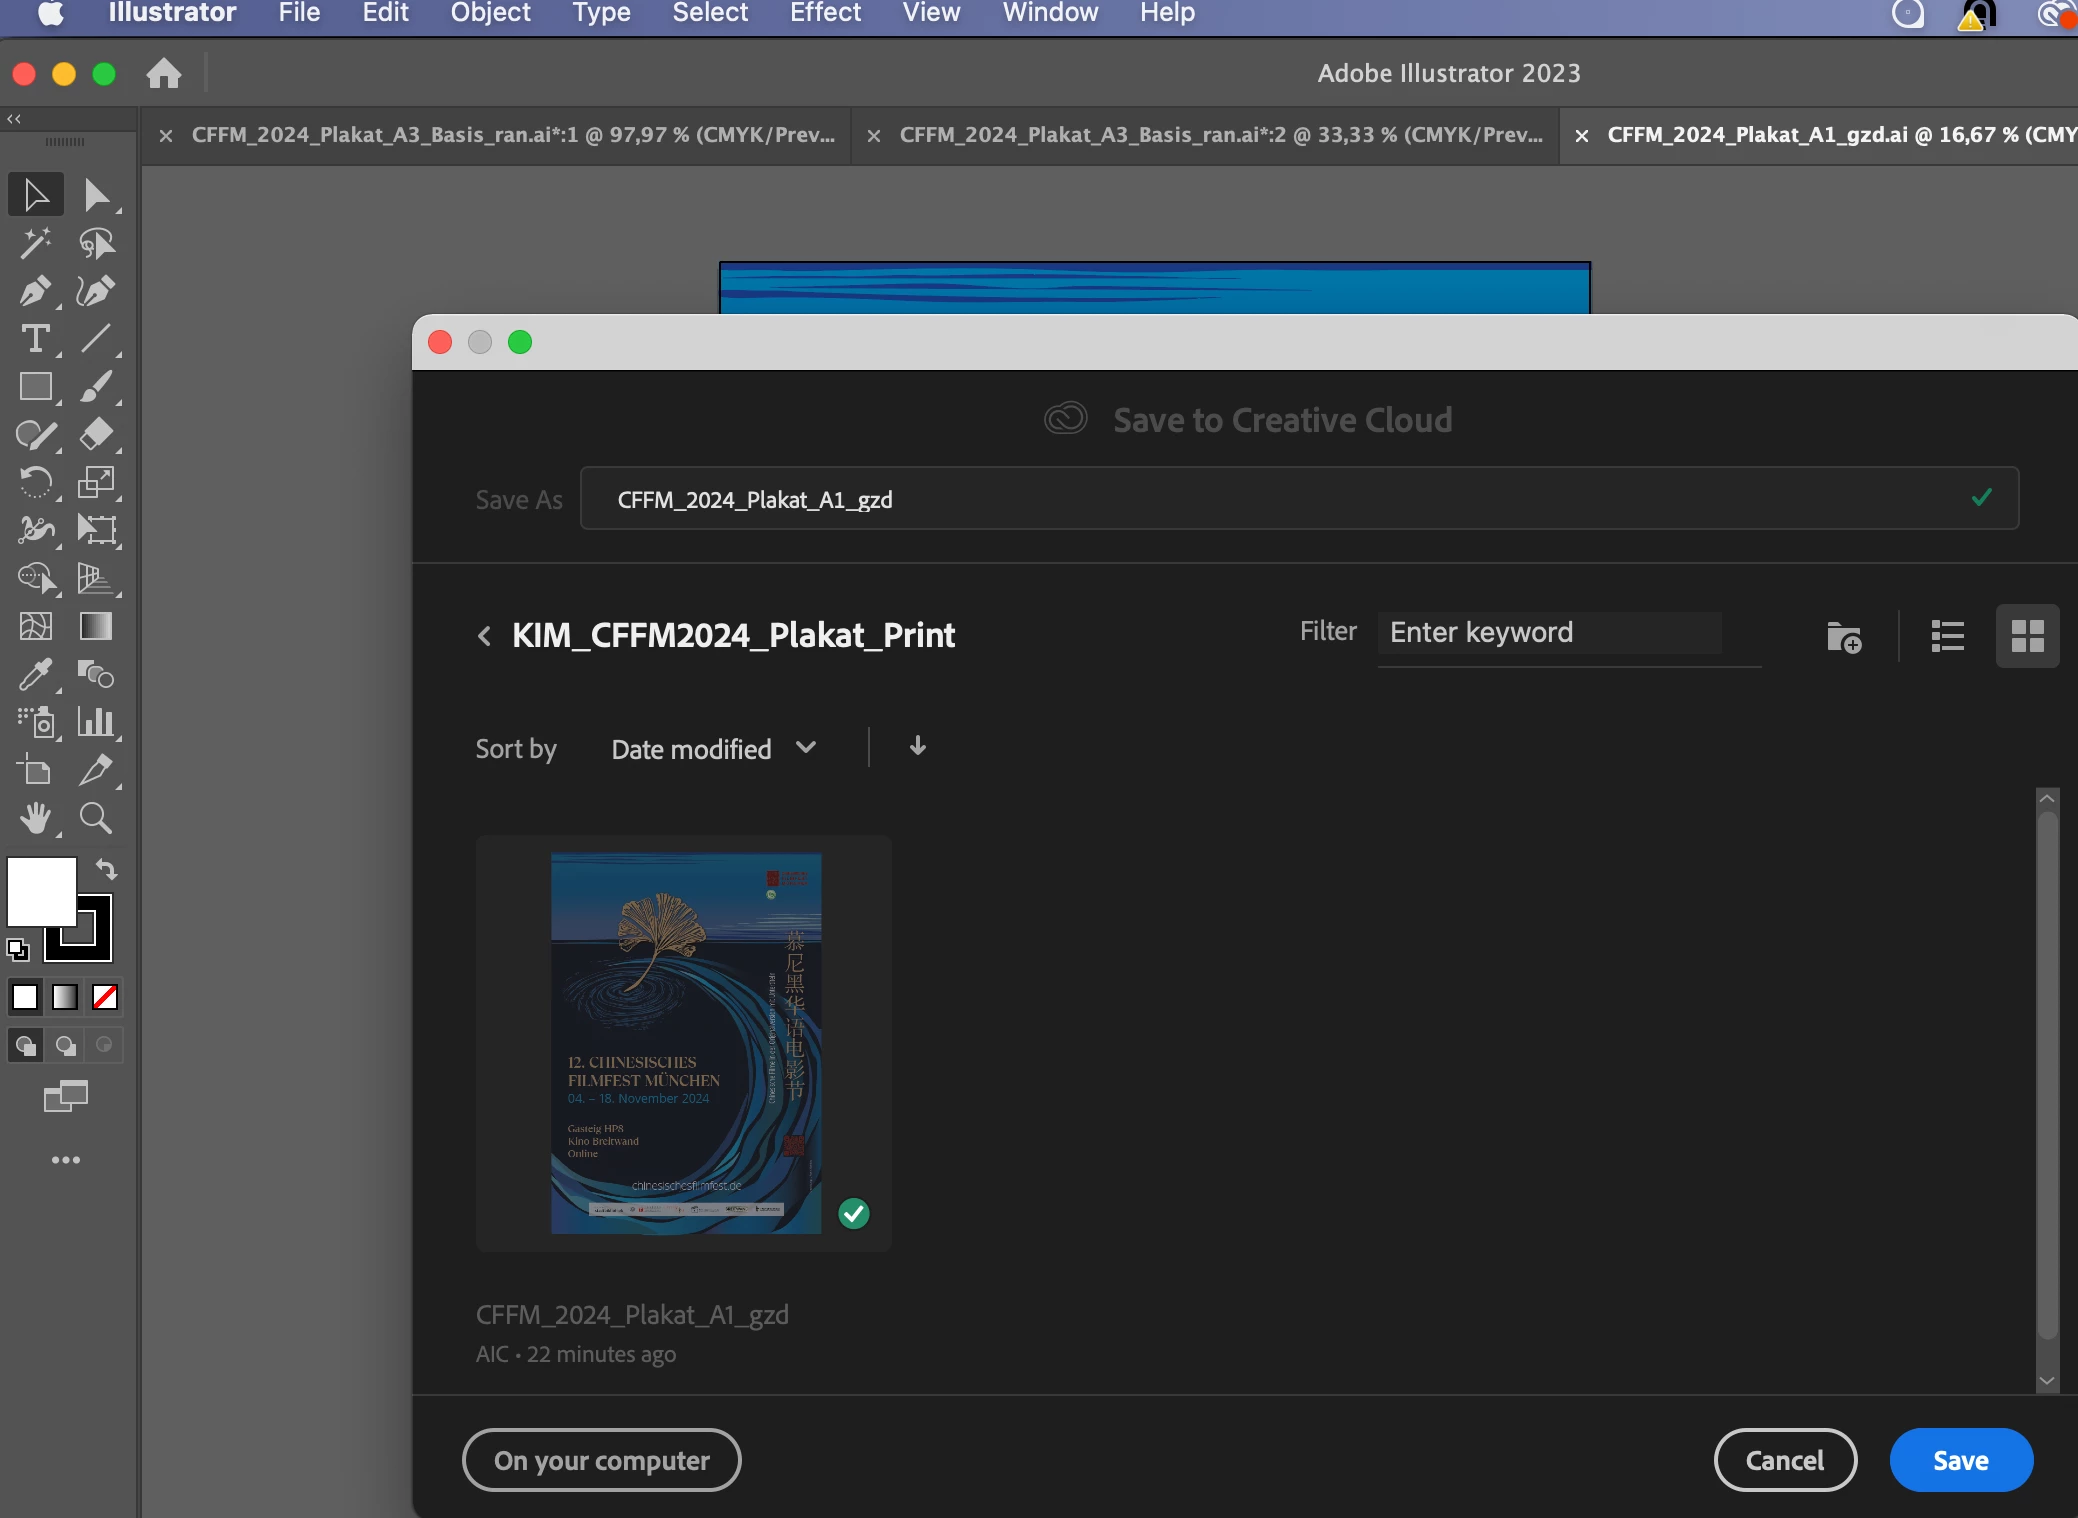Click On your computer button
Screen dimensions: 2078x1518
tap(601, 1461)
